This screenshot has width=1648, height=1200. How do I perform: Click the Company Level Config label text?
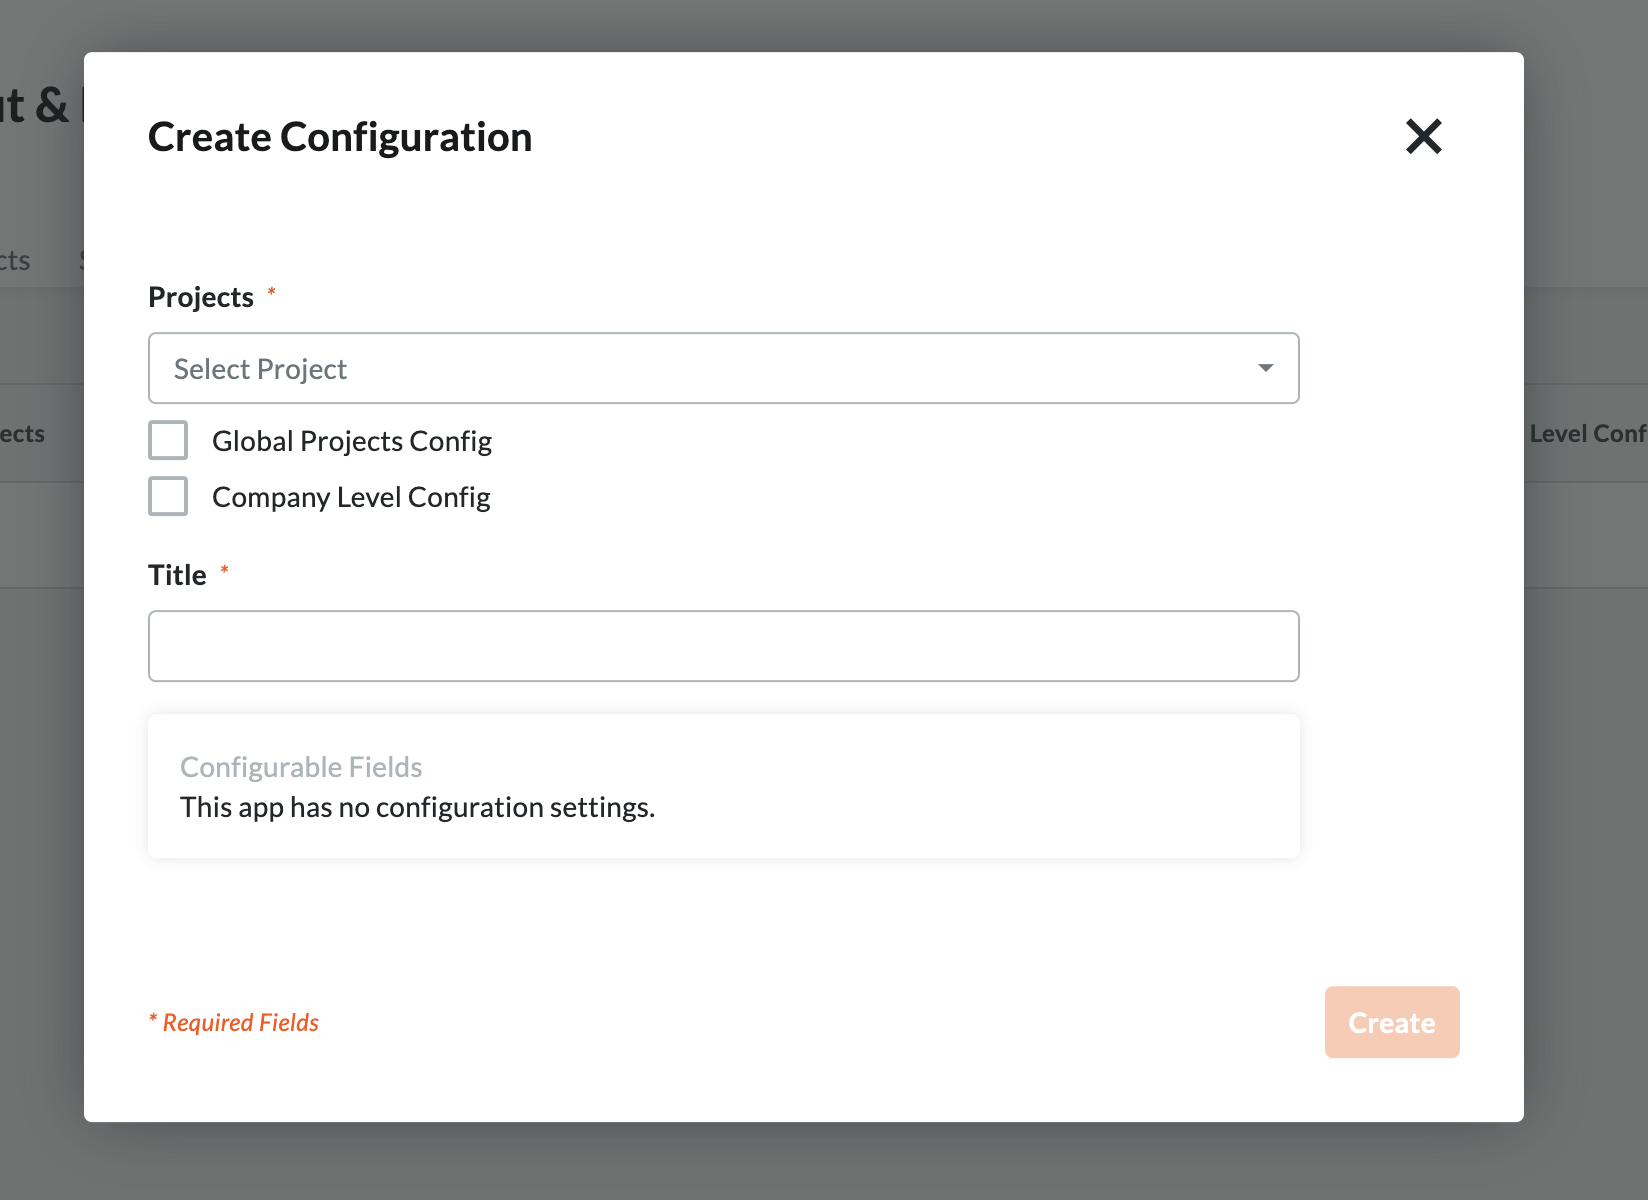[351, 497]
